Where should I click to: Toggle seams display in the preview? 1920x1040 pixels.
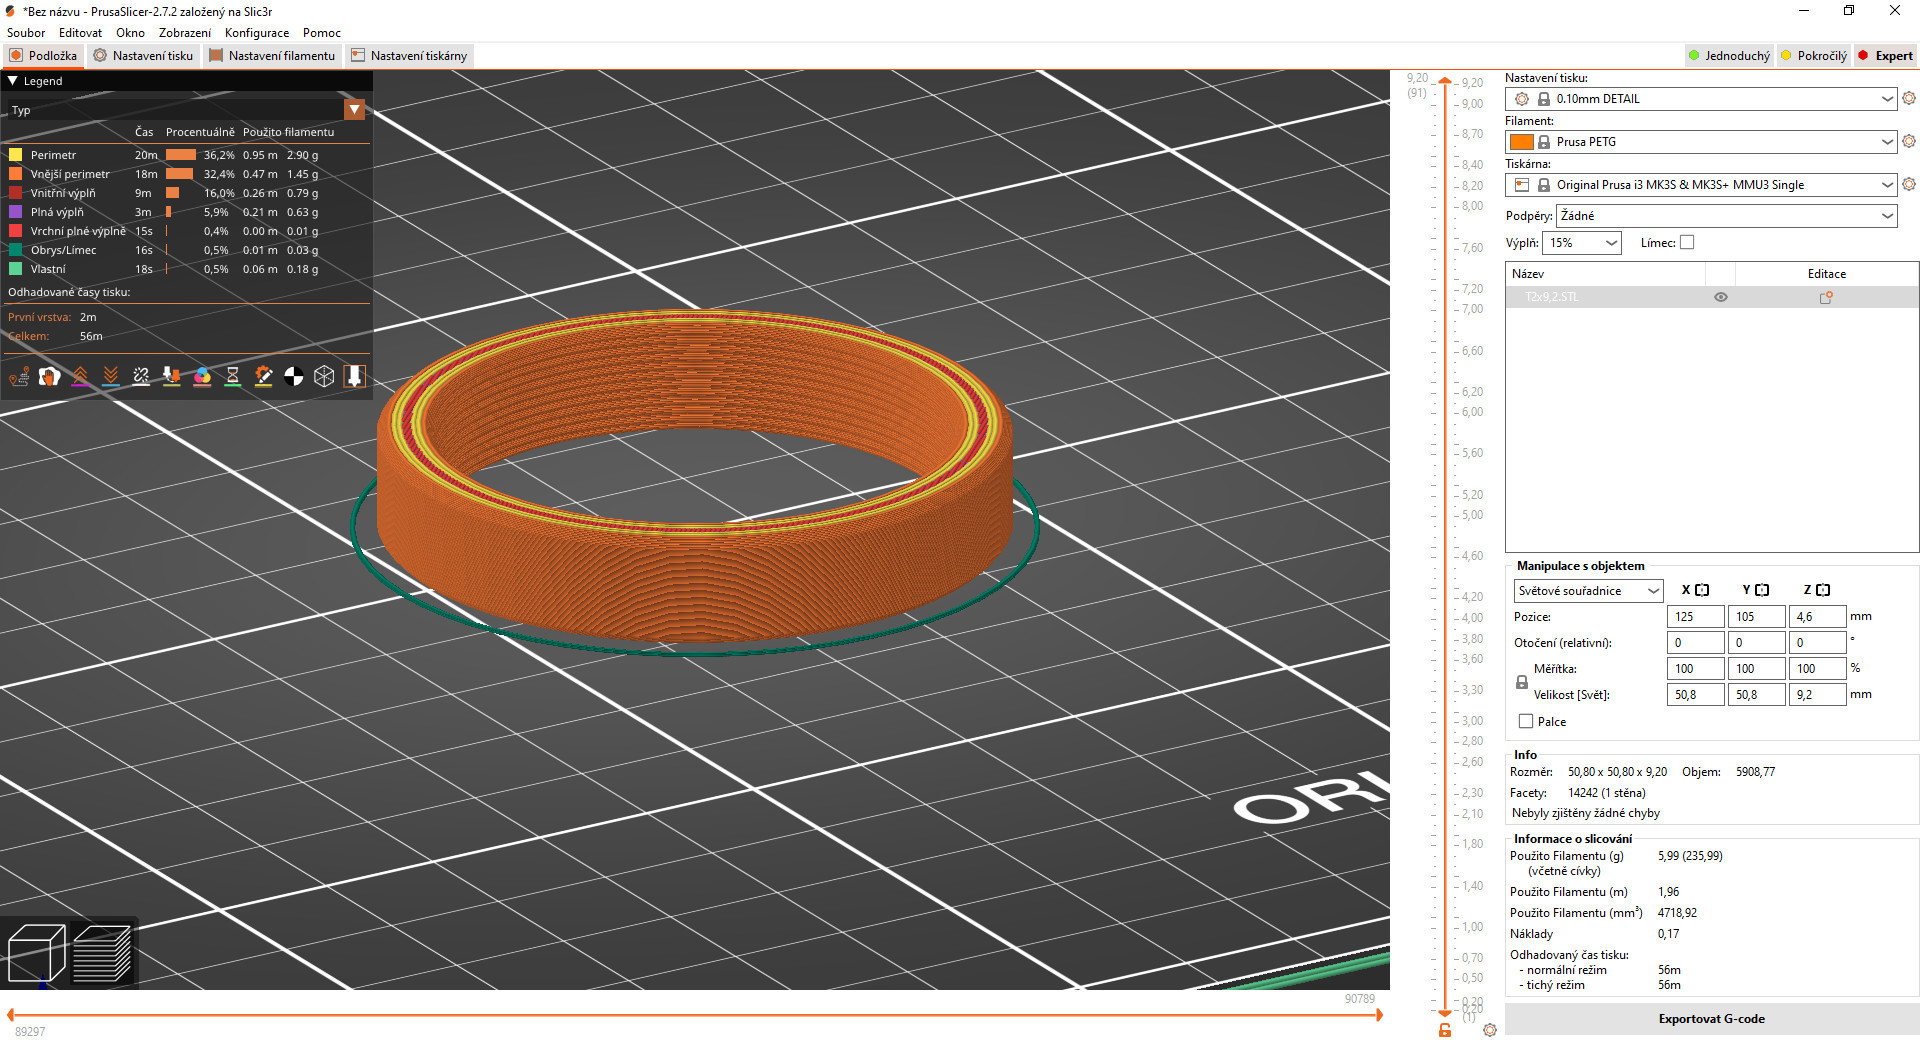tap(141, 377)
